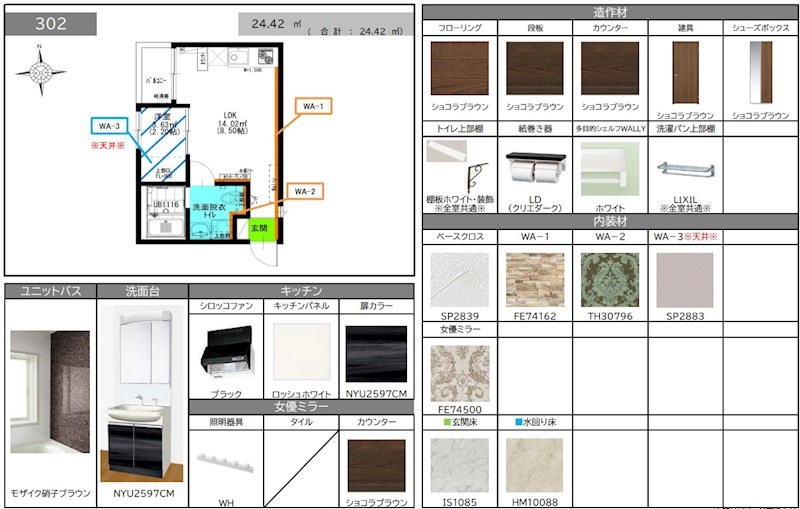Screen dimensions: 800x509
Task: Select the フローリング brown wood swatch
Action: [458, 69]
